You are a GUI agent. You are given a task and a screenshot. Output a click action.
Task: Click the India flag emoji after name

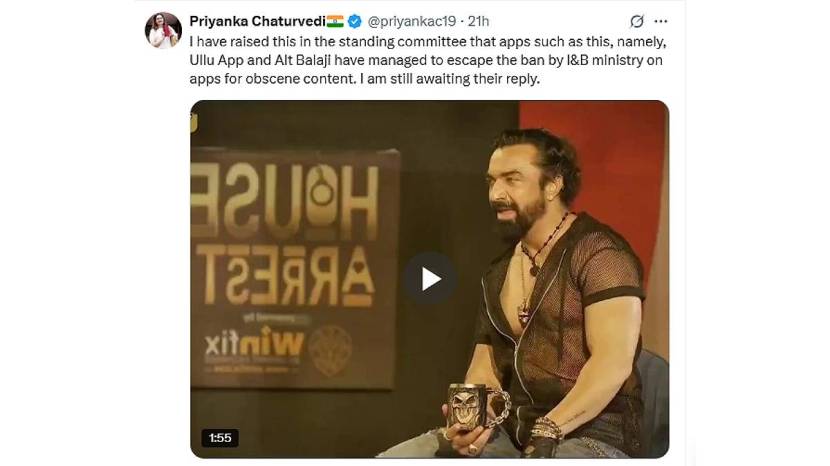pos(335,21)
